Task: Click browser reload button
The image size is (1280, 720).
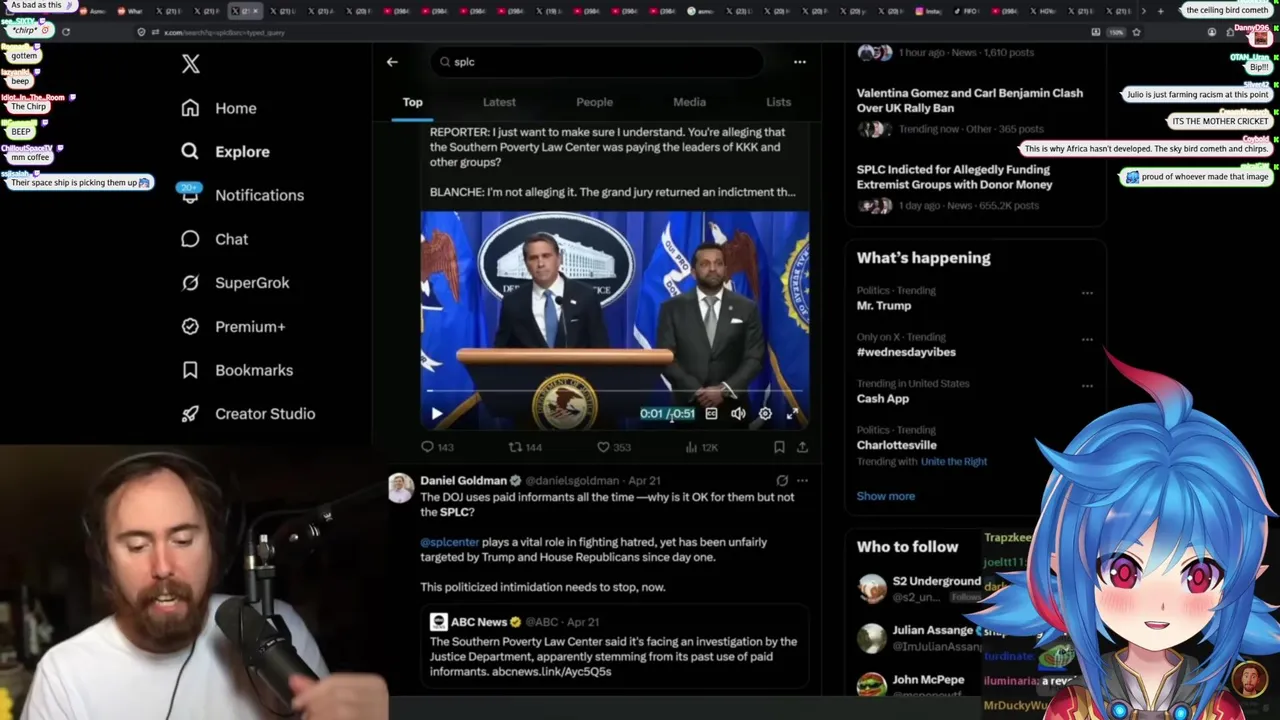Action: click(x=66, y=31)
